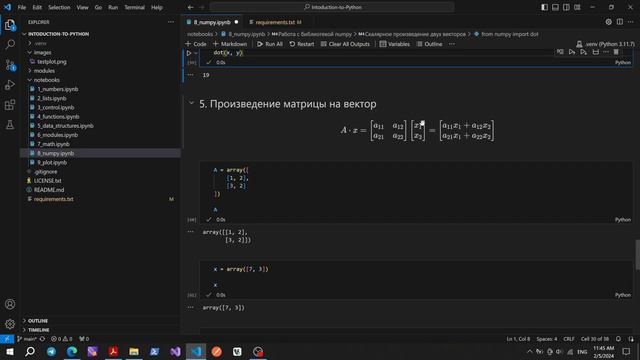The width and height of the screenshot is (640, 360).
Task: Add a new Code cell
Action: coord(196,44)
